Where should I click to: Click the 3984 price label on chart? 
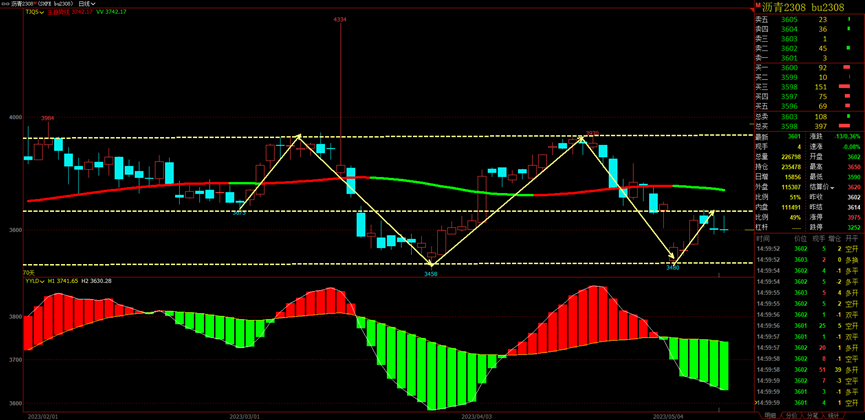(49, 118)
